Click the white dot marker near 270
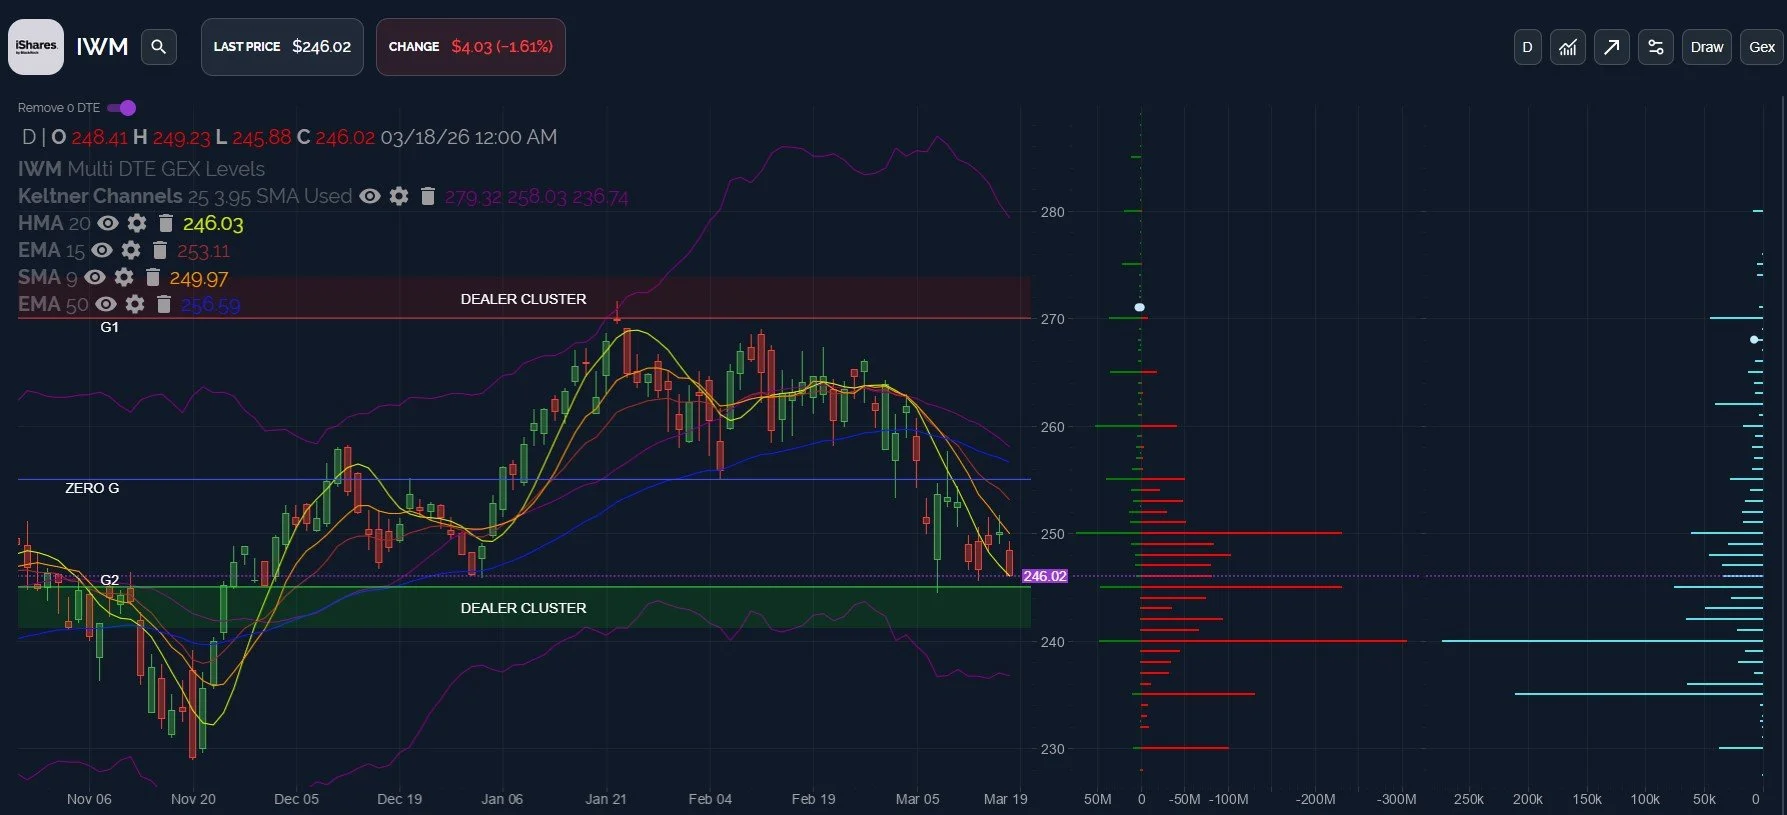This screenshot has height=815, width=1787. pyautogui.click(x=1139, y=307)
